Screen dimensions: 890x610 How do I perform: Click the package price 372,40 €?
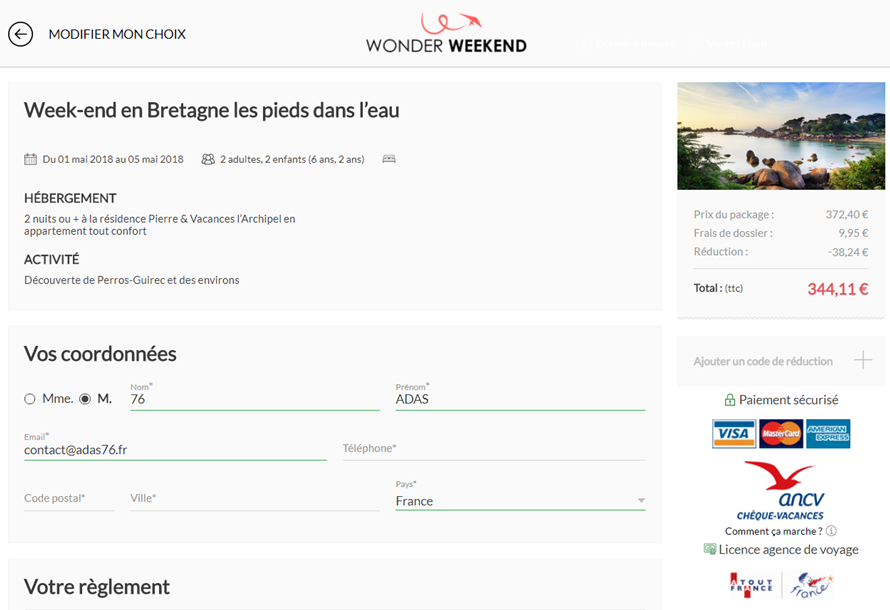click(847, 214)
